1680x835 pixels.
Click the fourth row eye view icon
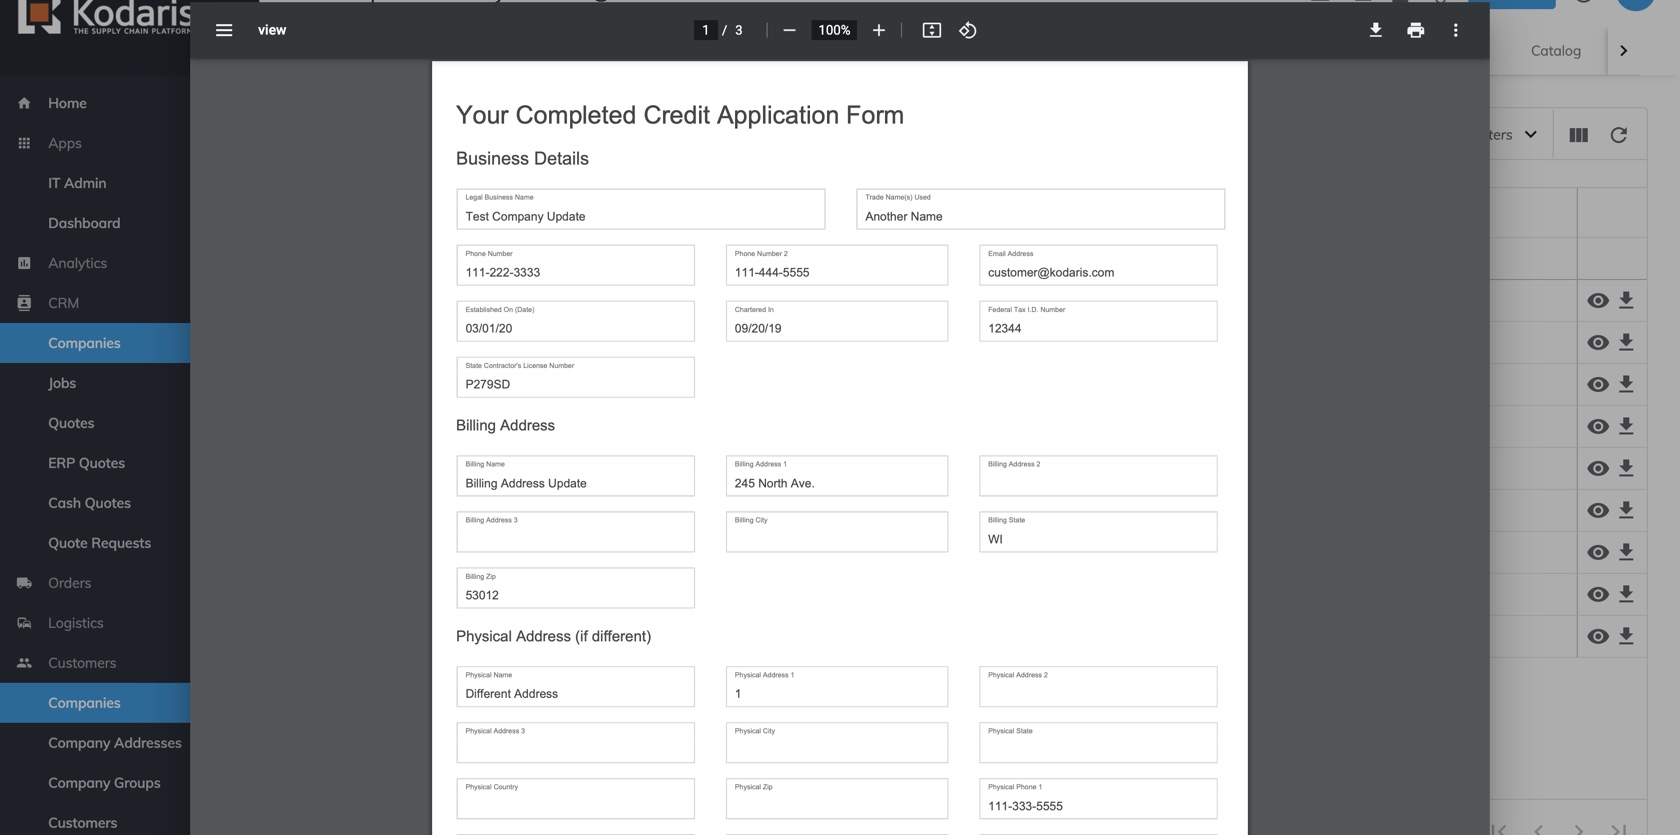[x=1598, y=427]
